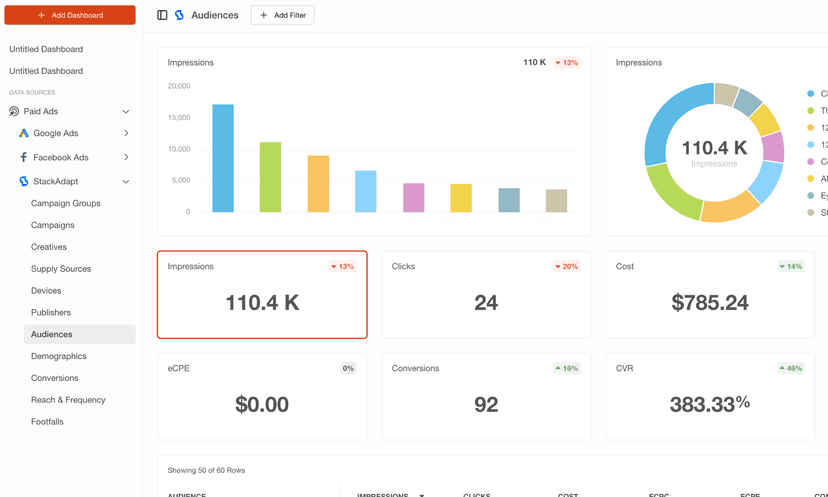
Task: Open the first Untitled Dashboard
Action: pyautogui.click(x=46, y=49)
